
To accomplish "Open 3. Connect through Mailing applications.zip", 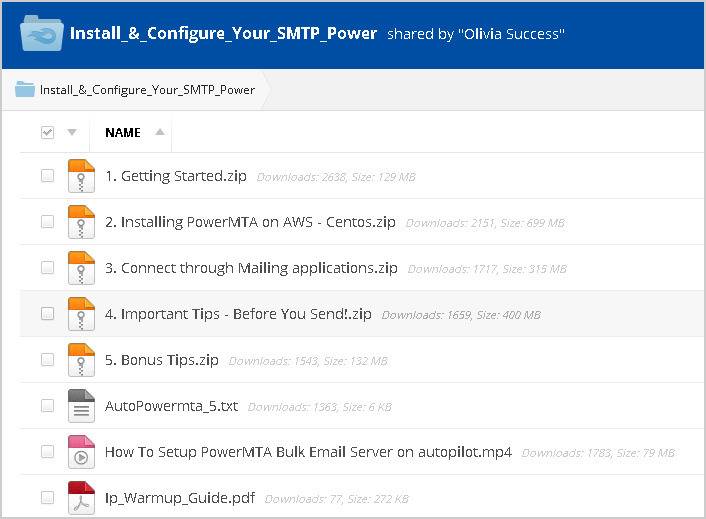I will 251,268.
